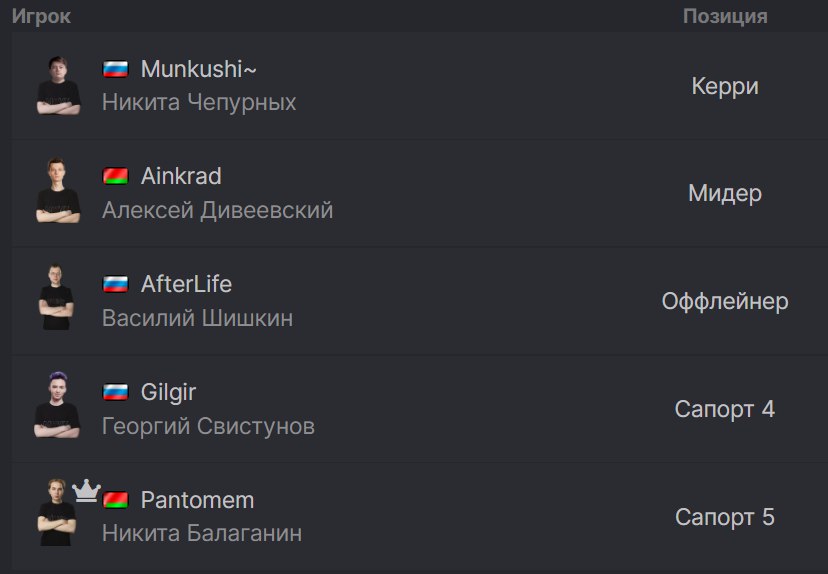Open Gilgir avatar with purple hair
Viewport: 828px width, 574px height.
pos(57,405)
